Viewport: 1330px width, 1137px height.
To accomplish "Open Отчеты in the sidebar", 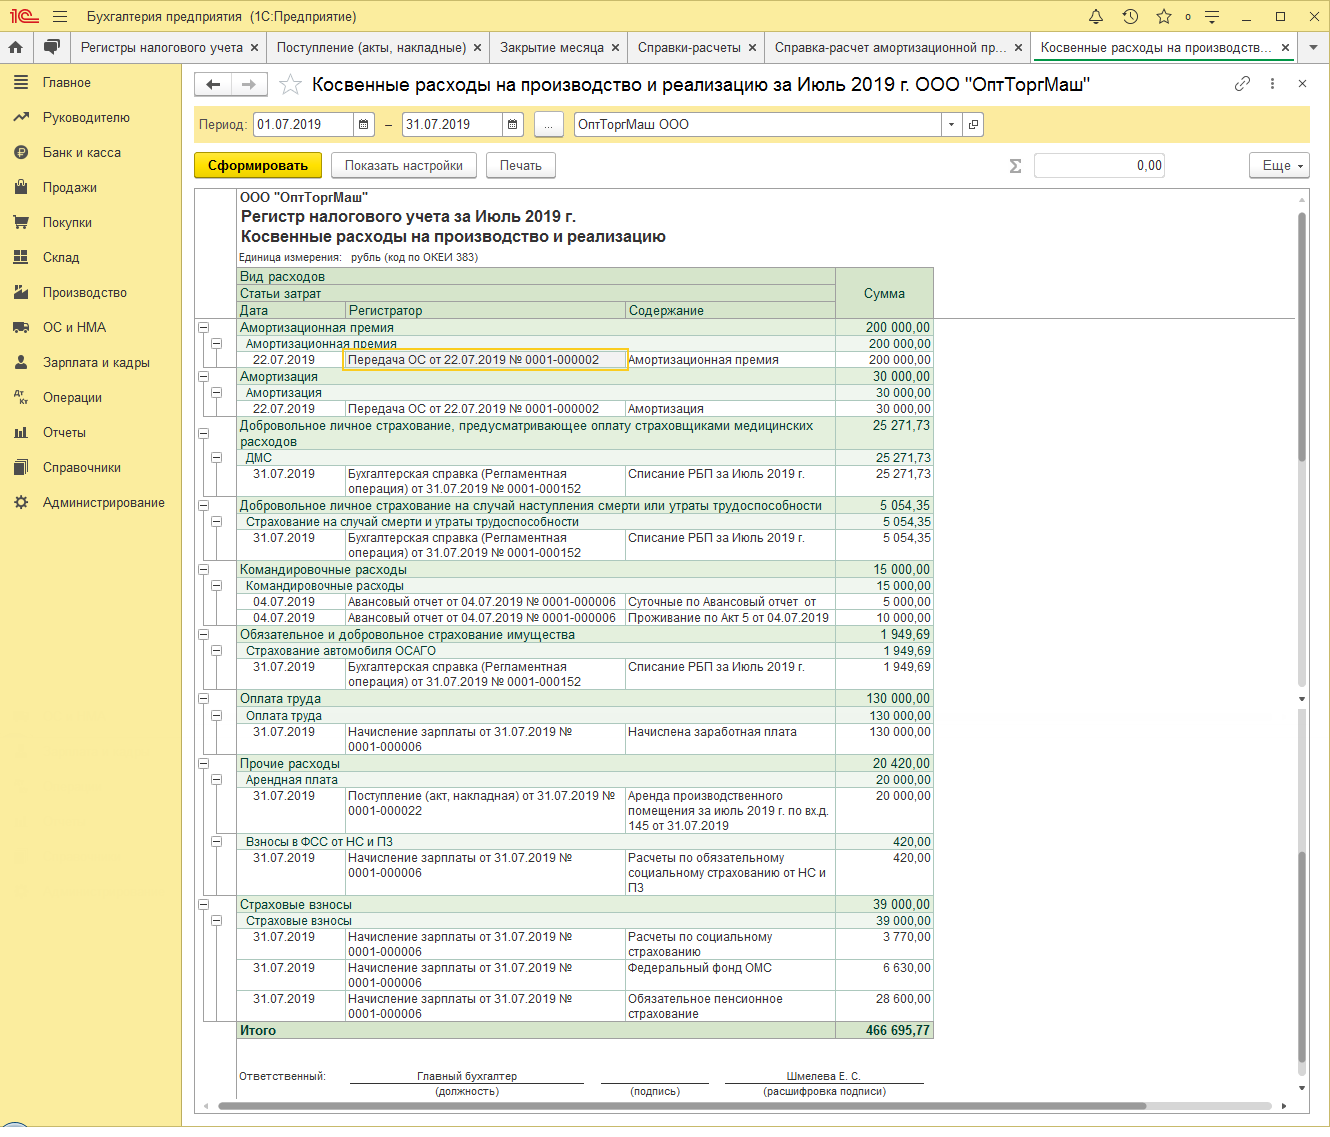I will pyautogui.click(x=64, y=432).
